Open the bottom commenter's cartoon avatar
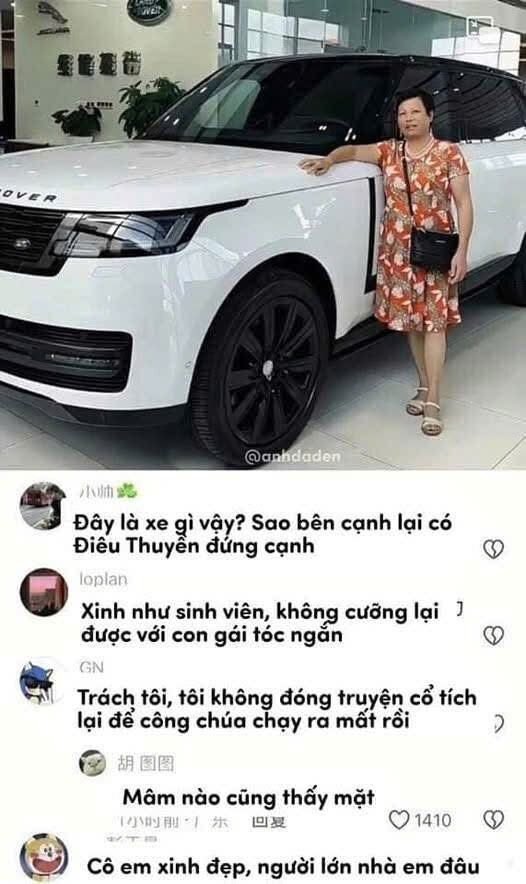Screen dimensions: 526x884 pos(44,856)
